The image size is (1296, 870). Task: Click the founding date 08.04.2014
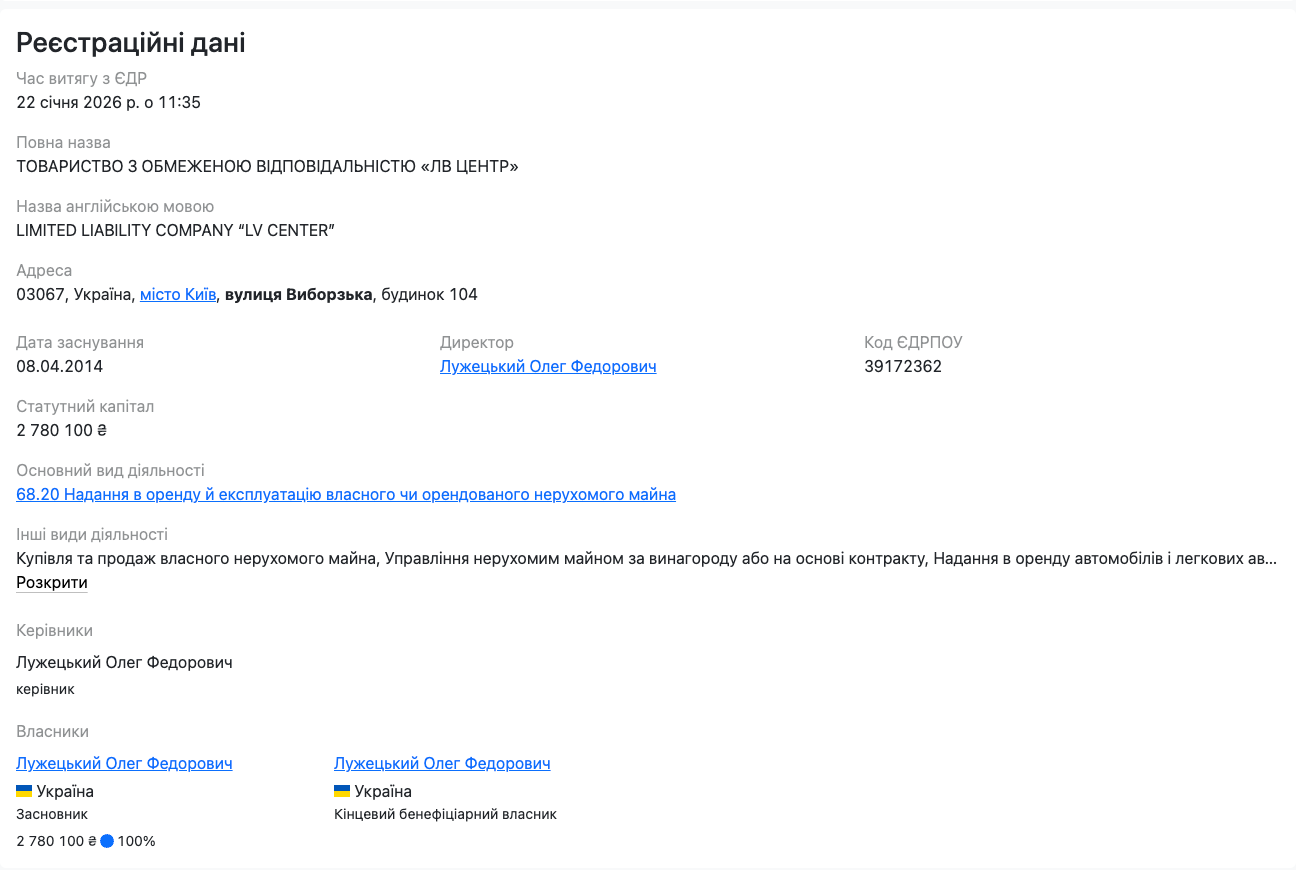pyautogui.click(x=59, y=367)
